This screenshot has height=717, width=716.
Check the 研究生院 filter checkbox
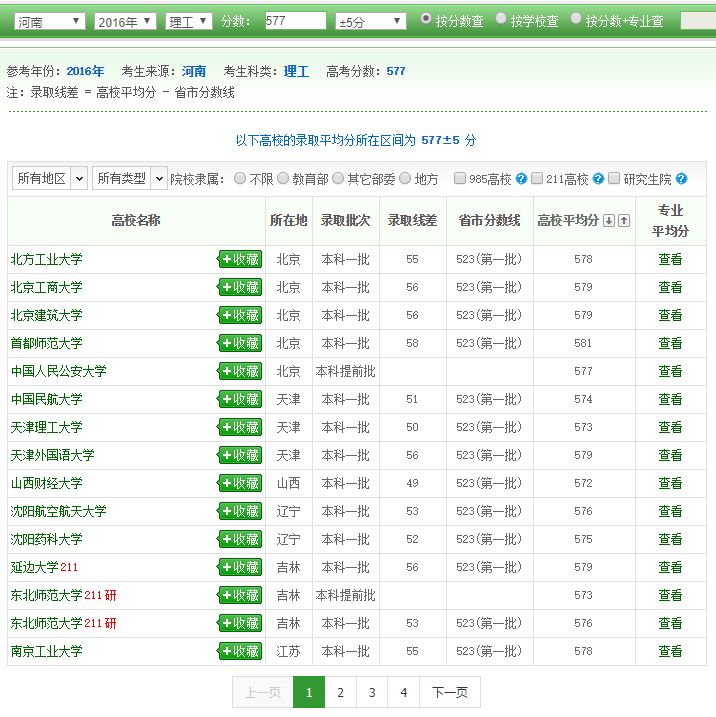(614, 178)
